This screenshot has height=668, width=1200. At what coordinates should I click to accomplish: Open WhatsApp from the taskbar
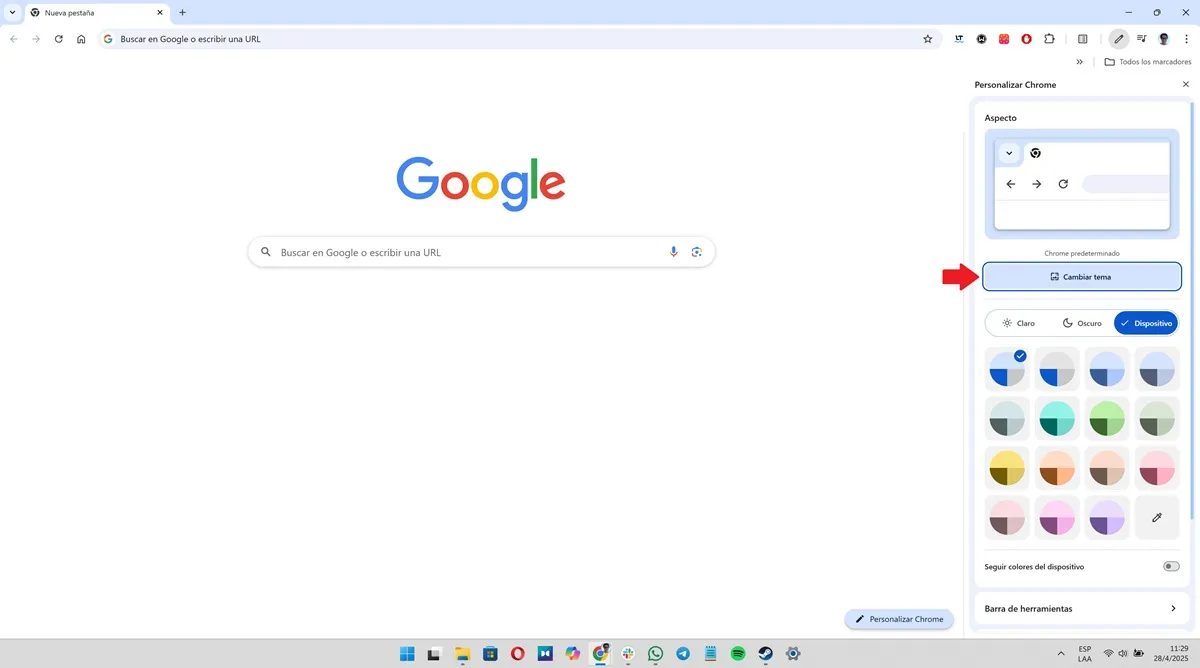coord(655,654)
